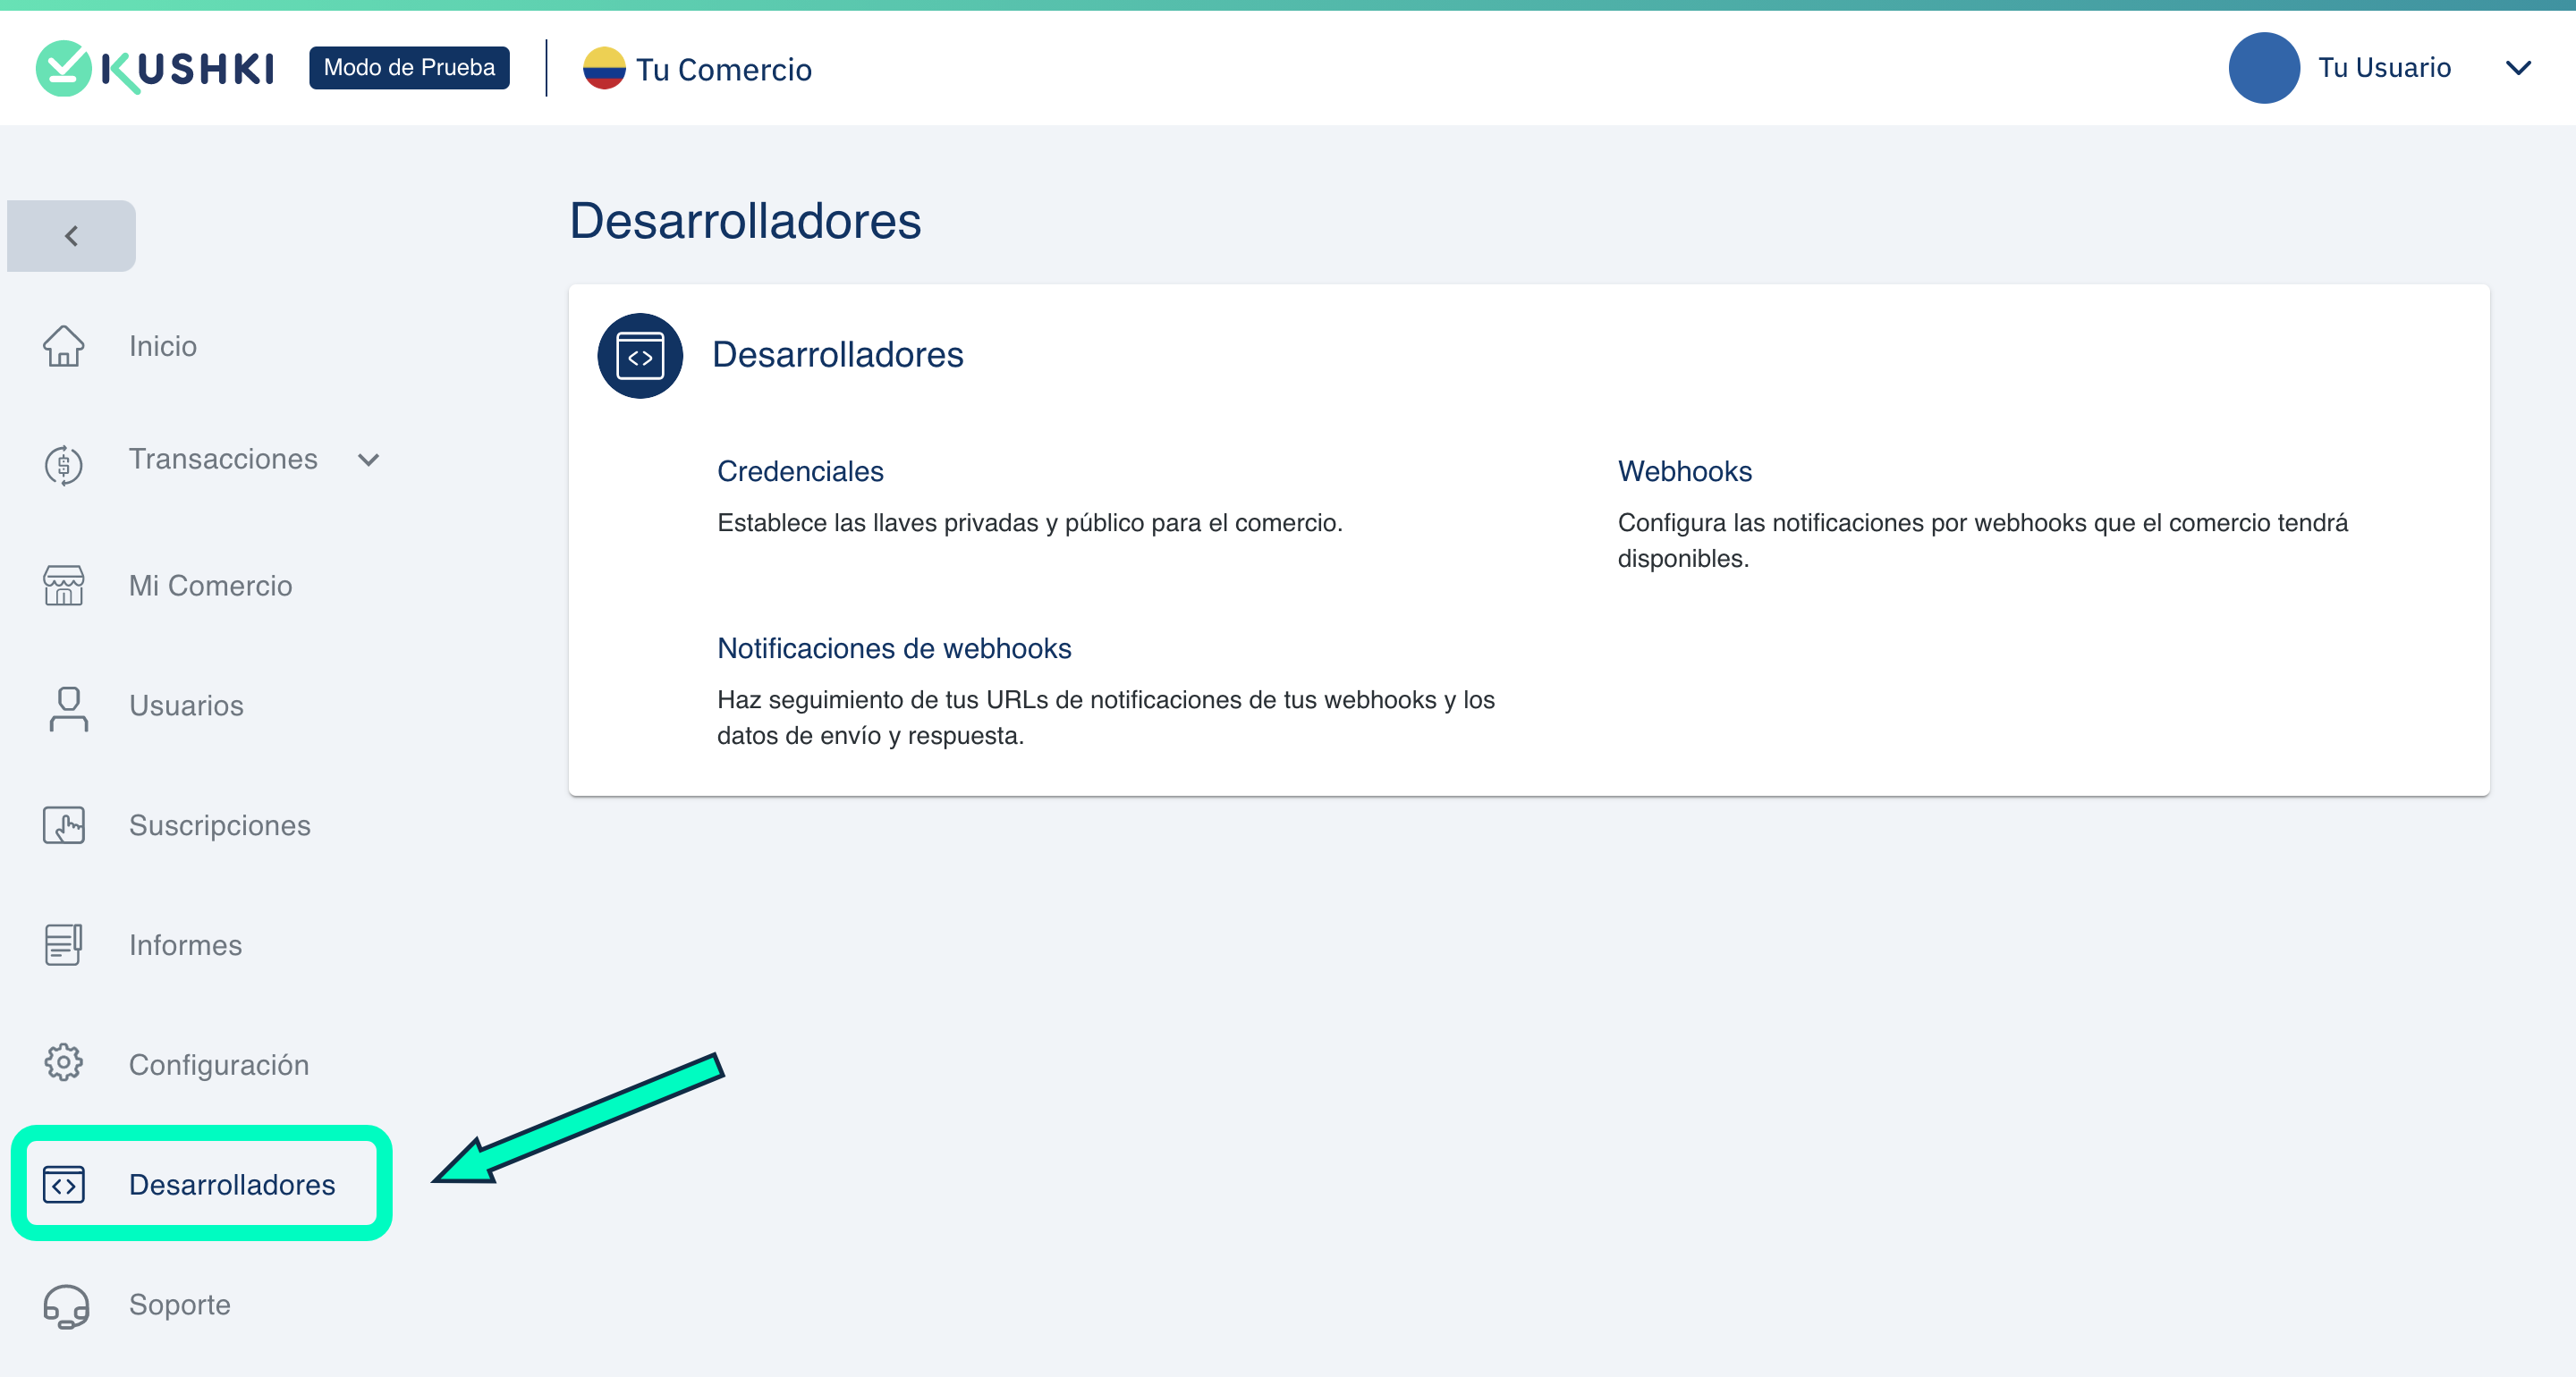Open the Webhooks link

tap(1684, 471)
